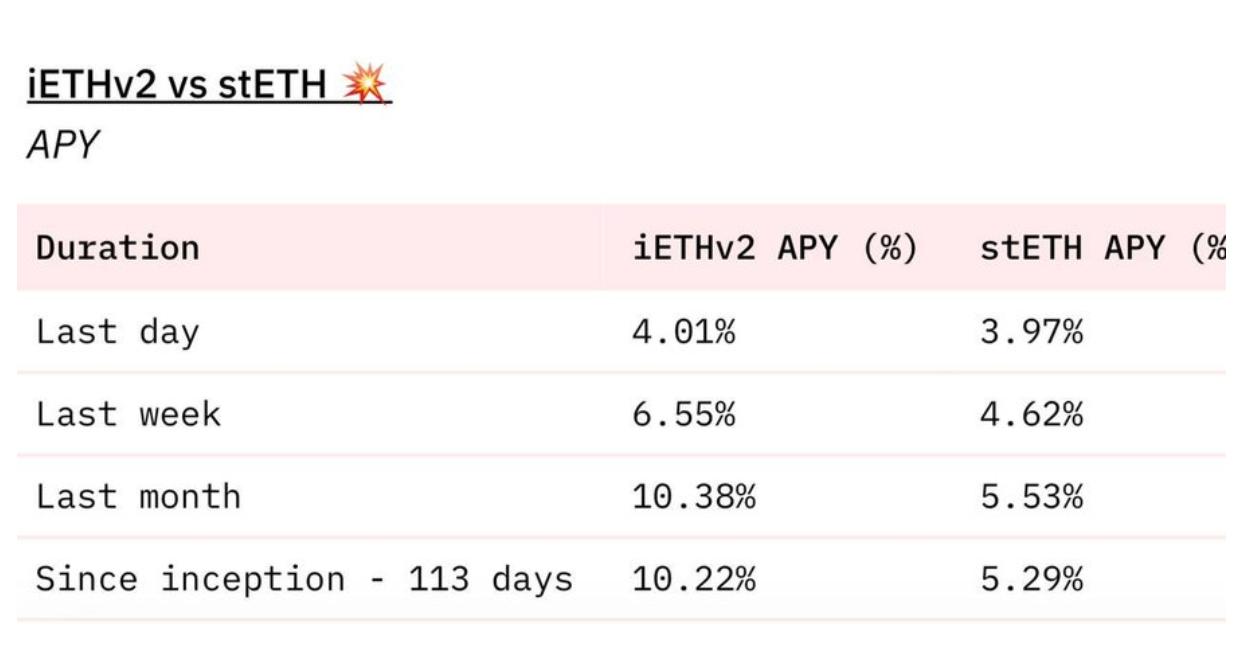This screenshot has height=652, width=1246.
Task: Click the 10.22% since inception value
Action: pos(694,579)
